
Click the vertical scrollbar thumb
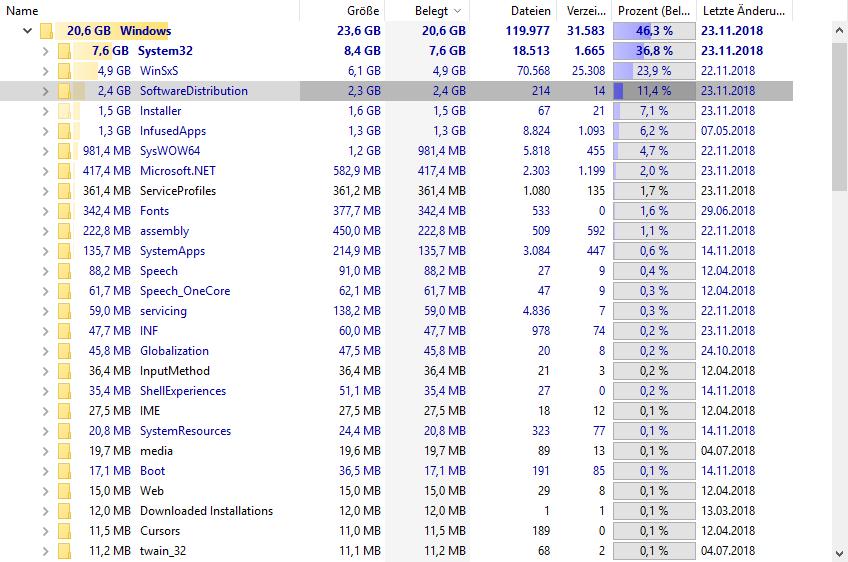[839, 115]
